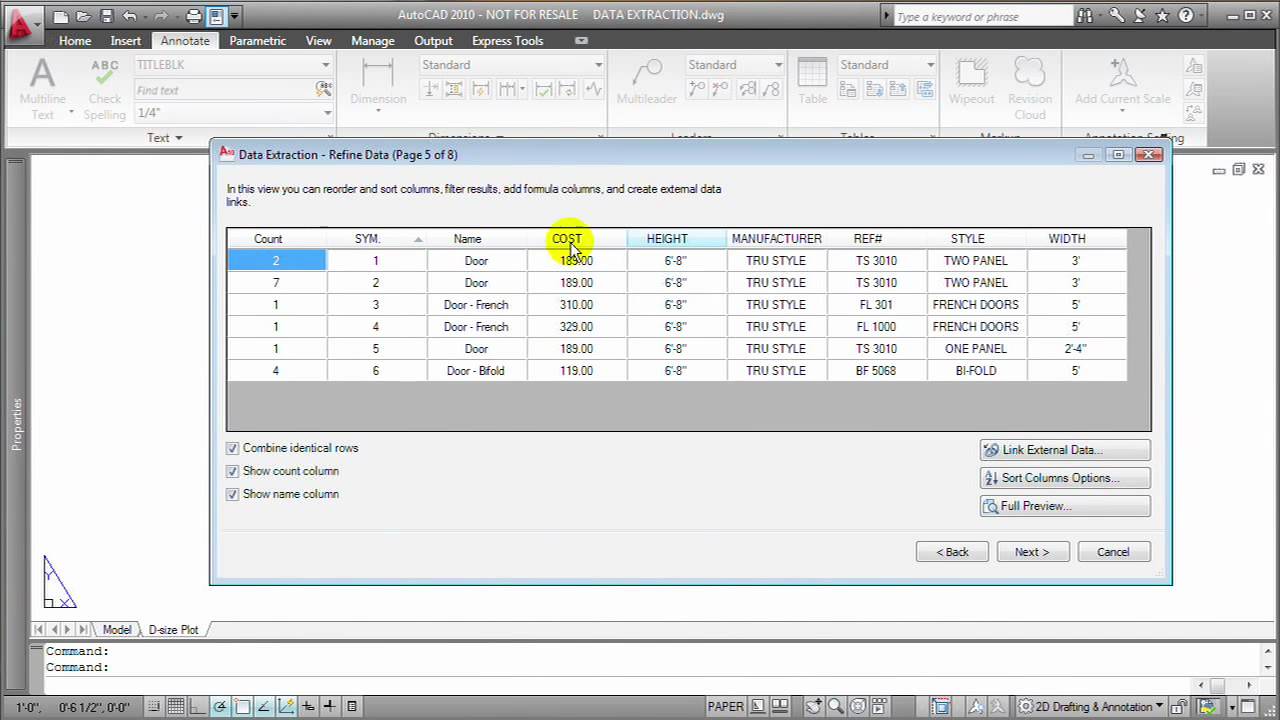Click Link External Data button
This screenshot has width=1280, height=720.
(x=1065, y=450)
